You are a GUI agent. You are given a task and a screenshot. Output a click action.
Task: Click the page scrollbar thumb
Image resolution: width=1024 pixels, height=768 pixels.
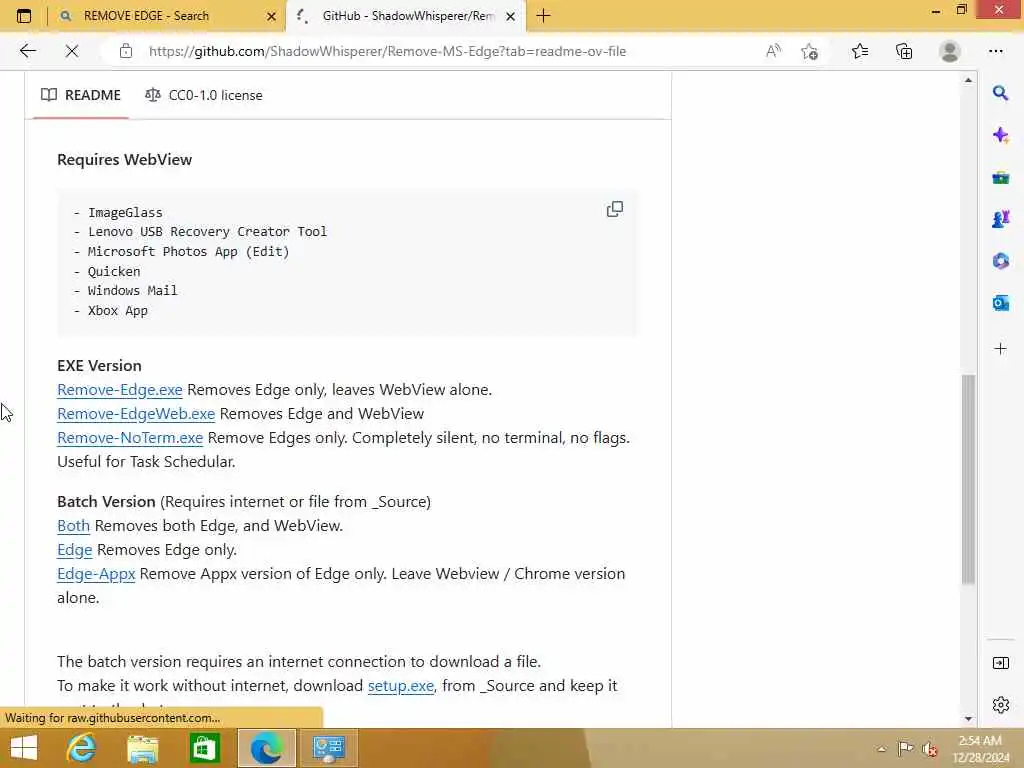(x=968, y=479)
